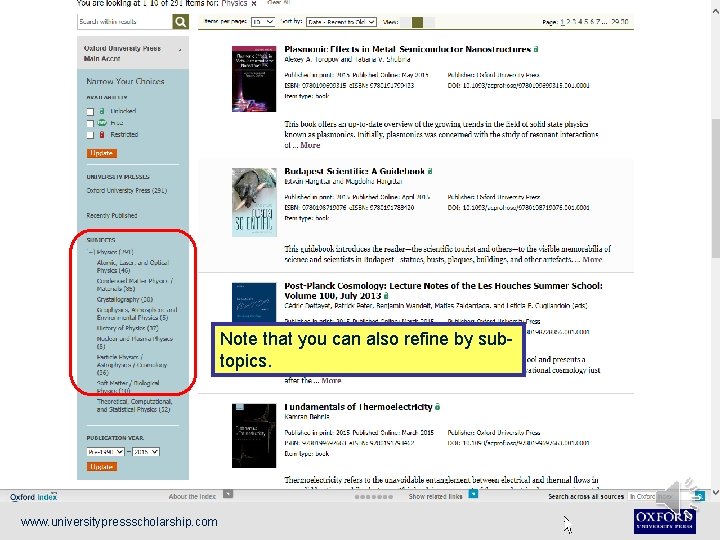The height and width of the screenshot is (540, 720).
Task: Click the About the Index arrow icon
Action: (x=228, y=494)
